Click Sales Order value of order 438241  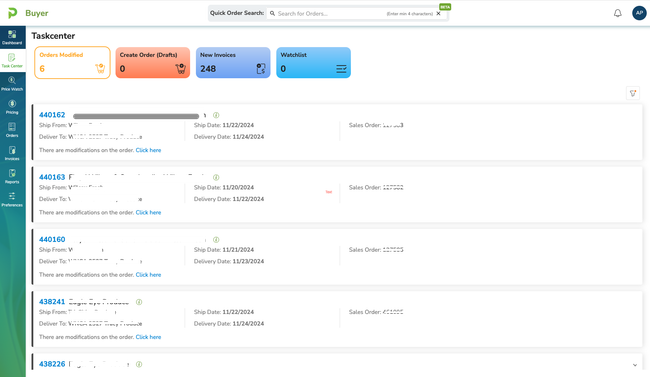pyautogui.click(x=393, y=312)
